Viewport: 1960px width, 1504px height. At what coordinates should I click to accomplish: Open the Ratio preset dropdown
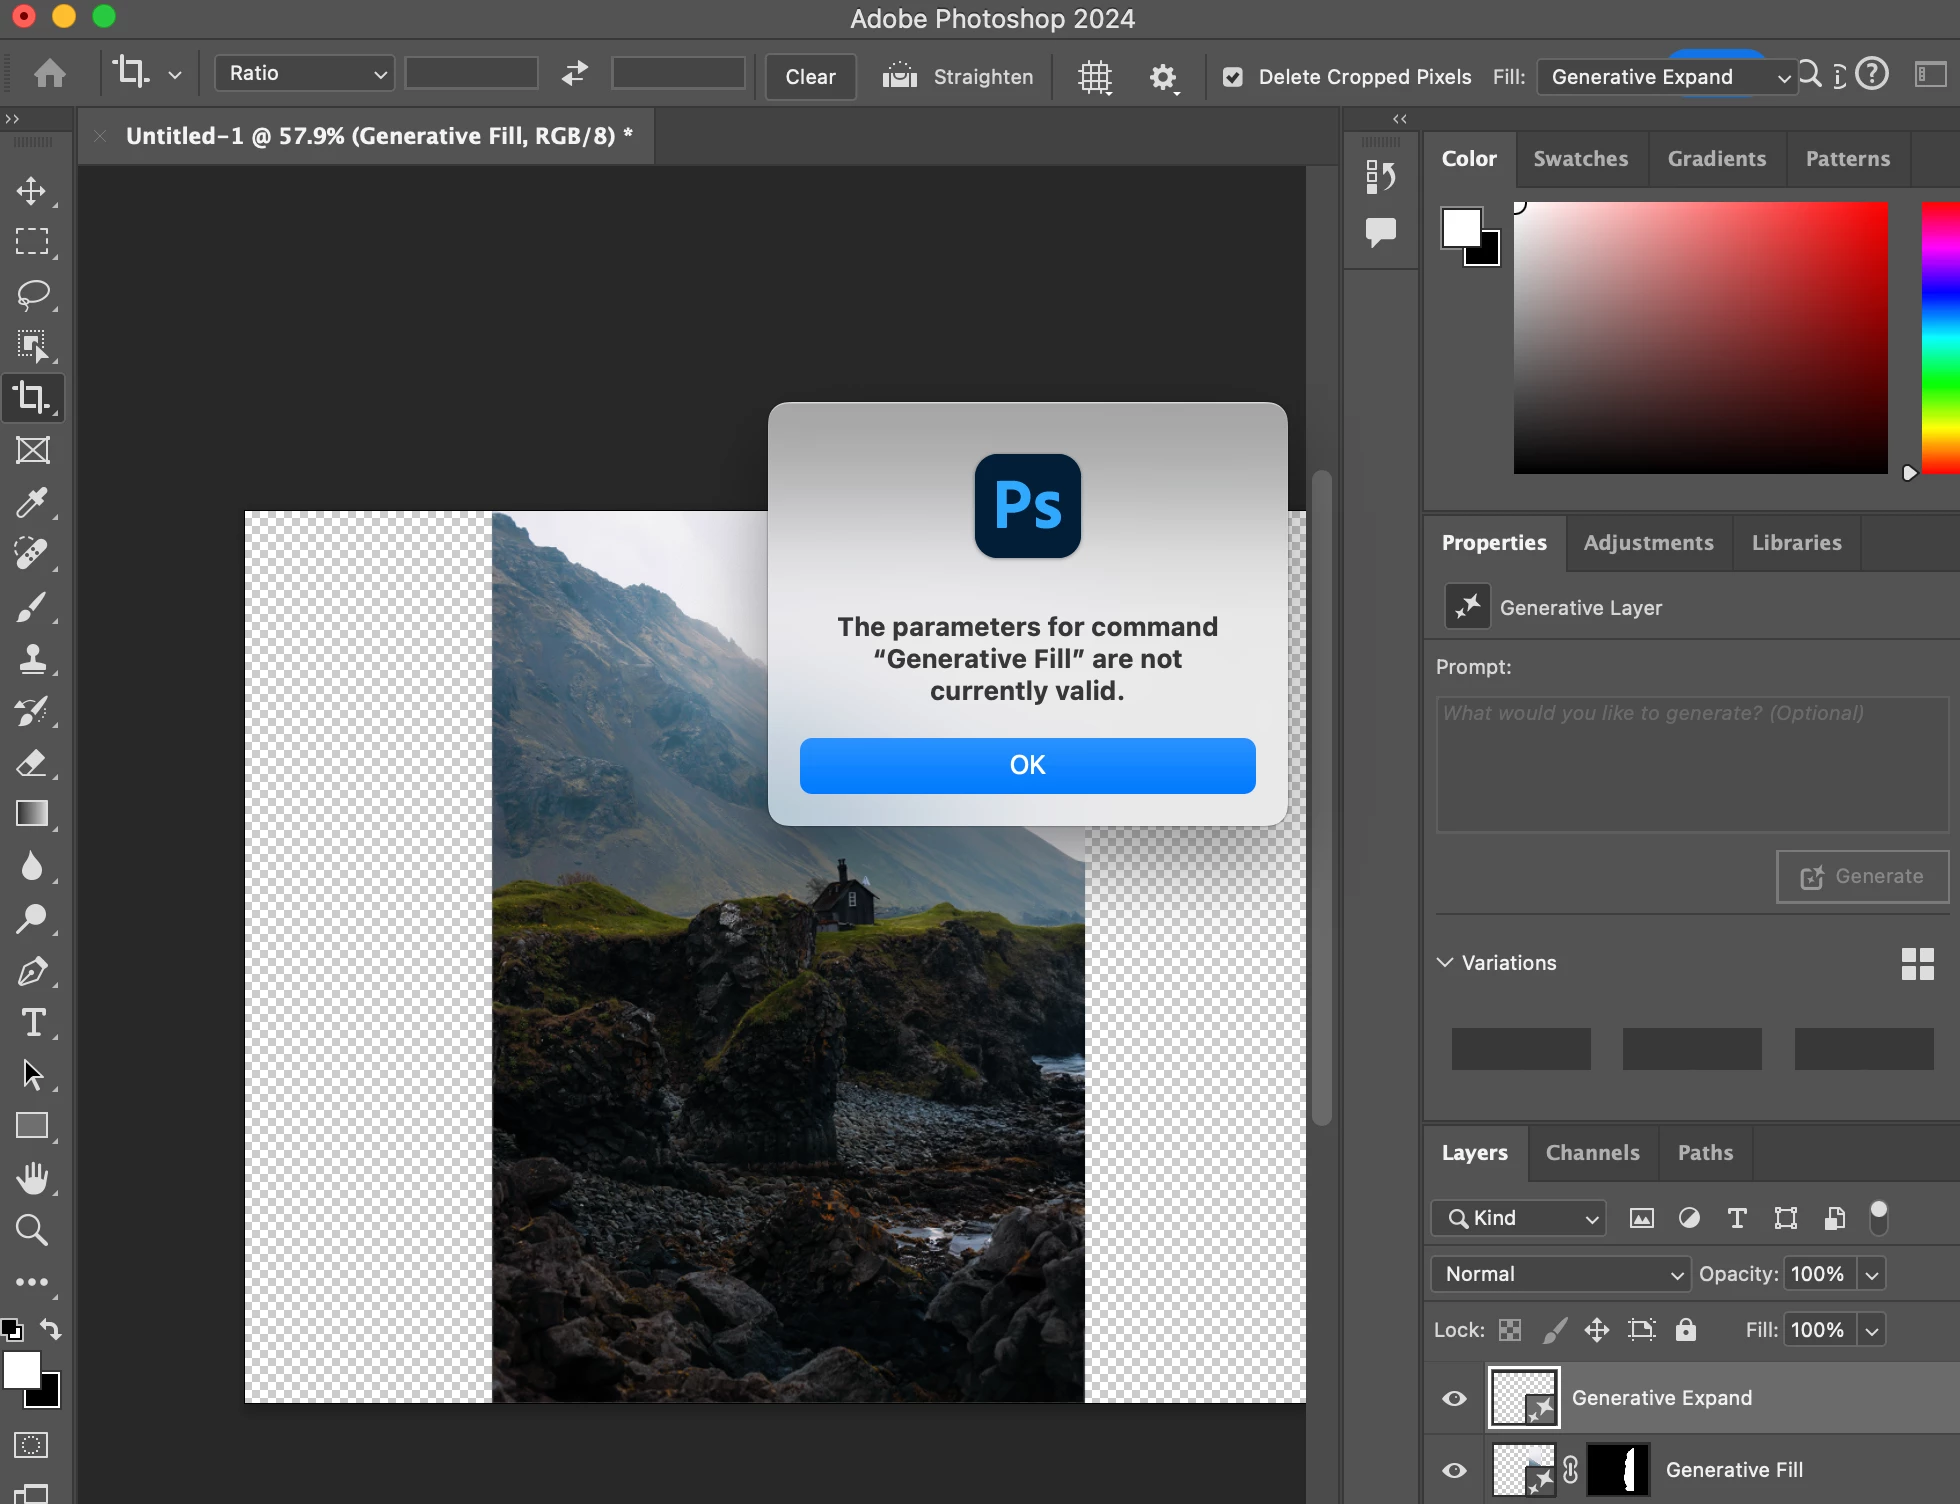tap(304, 73)
